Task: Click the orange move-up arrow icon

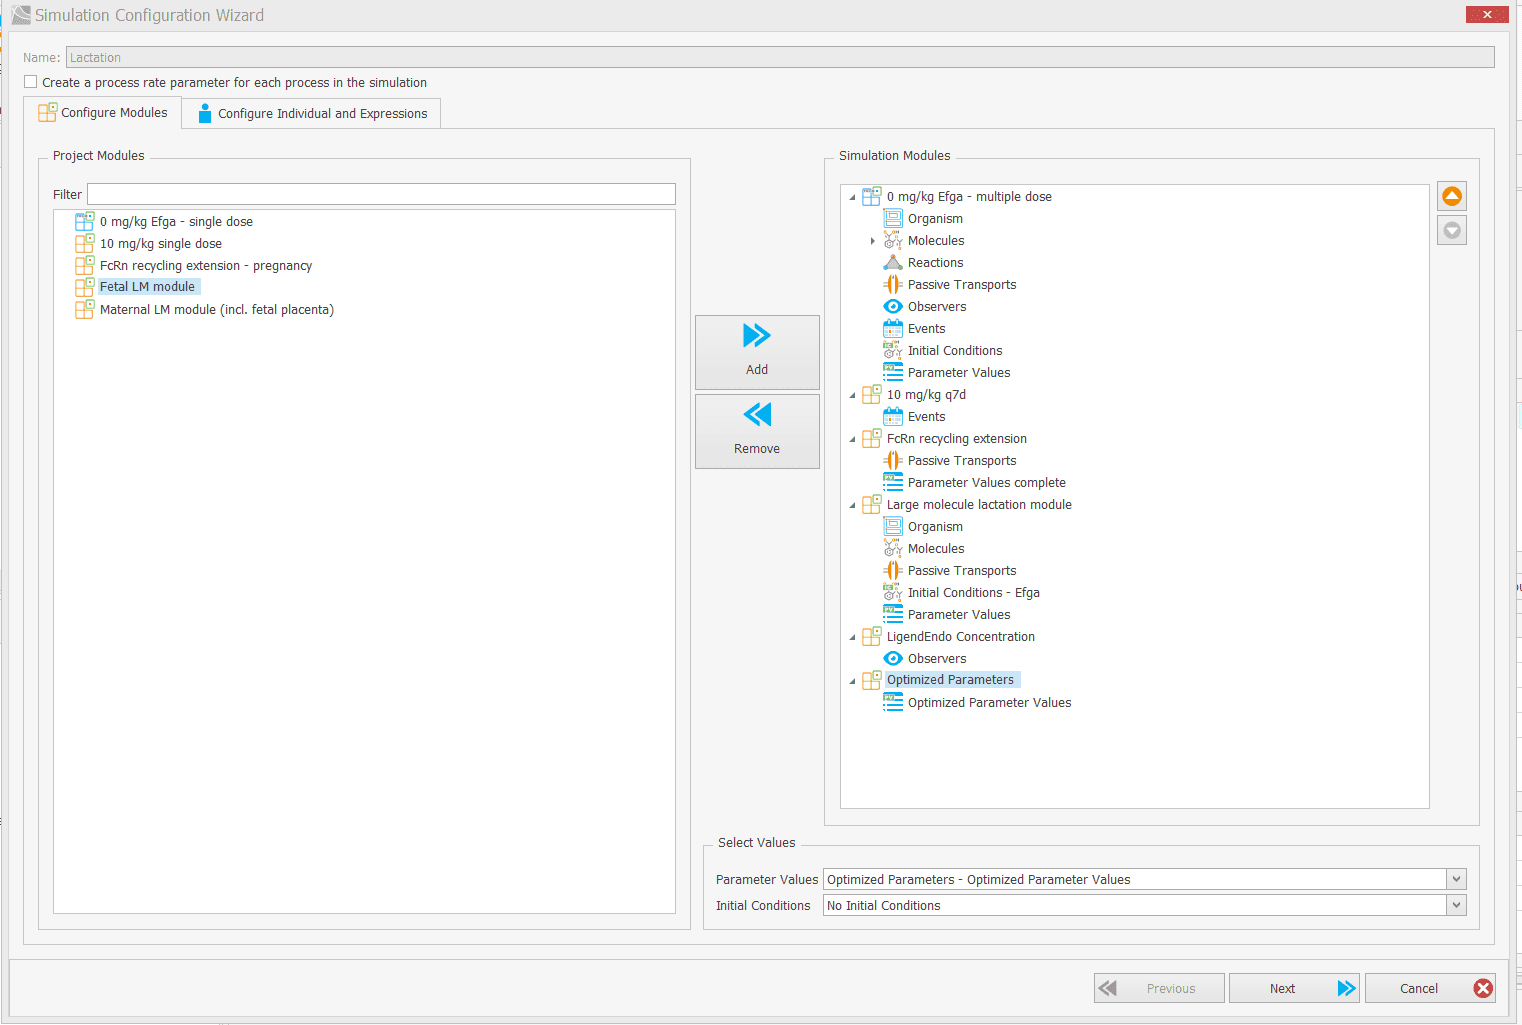Action: pyautogui.click(x=1452, y=196)
